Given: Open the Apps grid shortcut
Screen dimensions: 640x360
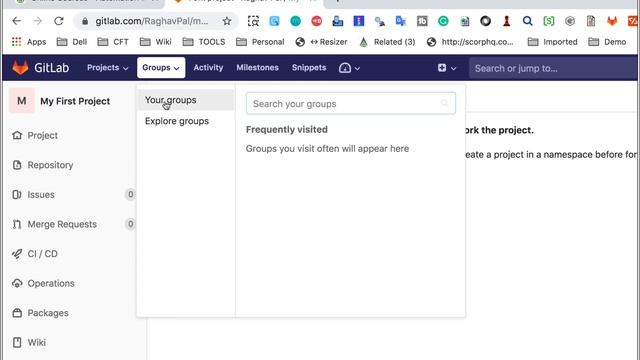Looking at the screenshot, I should [x=29, y=42].
